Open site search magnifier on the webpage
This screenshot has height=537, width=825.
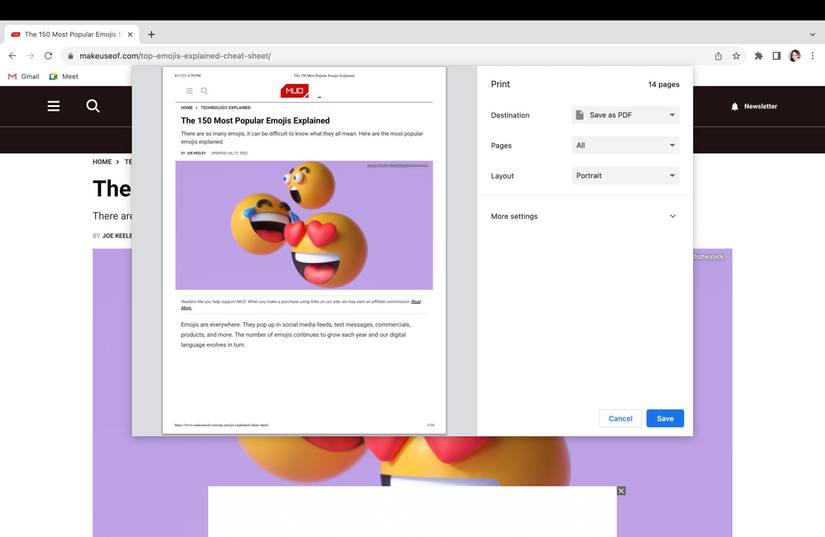pos(93,106)
